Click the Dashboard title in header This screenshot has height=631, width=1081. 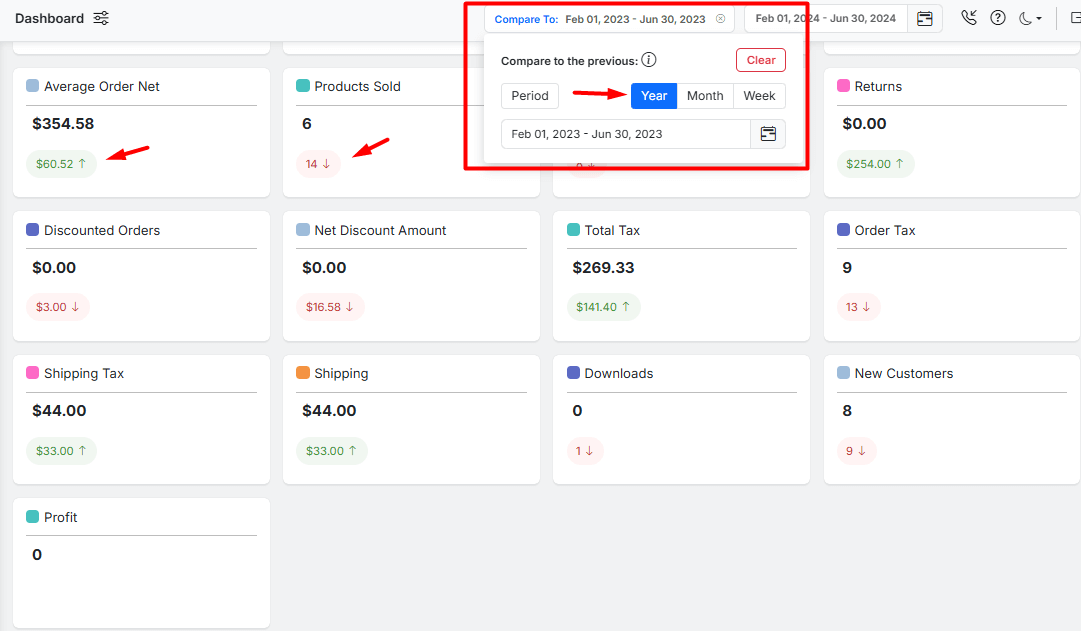click(x=49, y=19)
